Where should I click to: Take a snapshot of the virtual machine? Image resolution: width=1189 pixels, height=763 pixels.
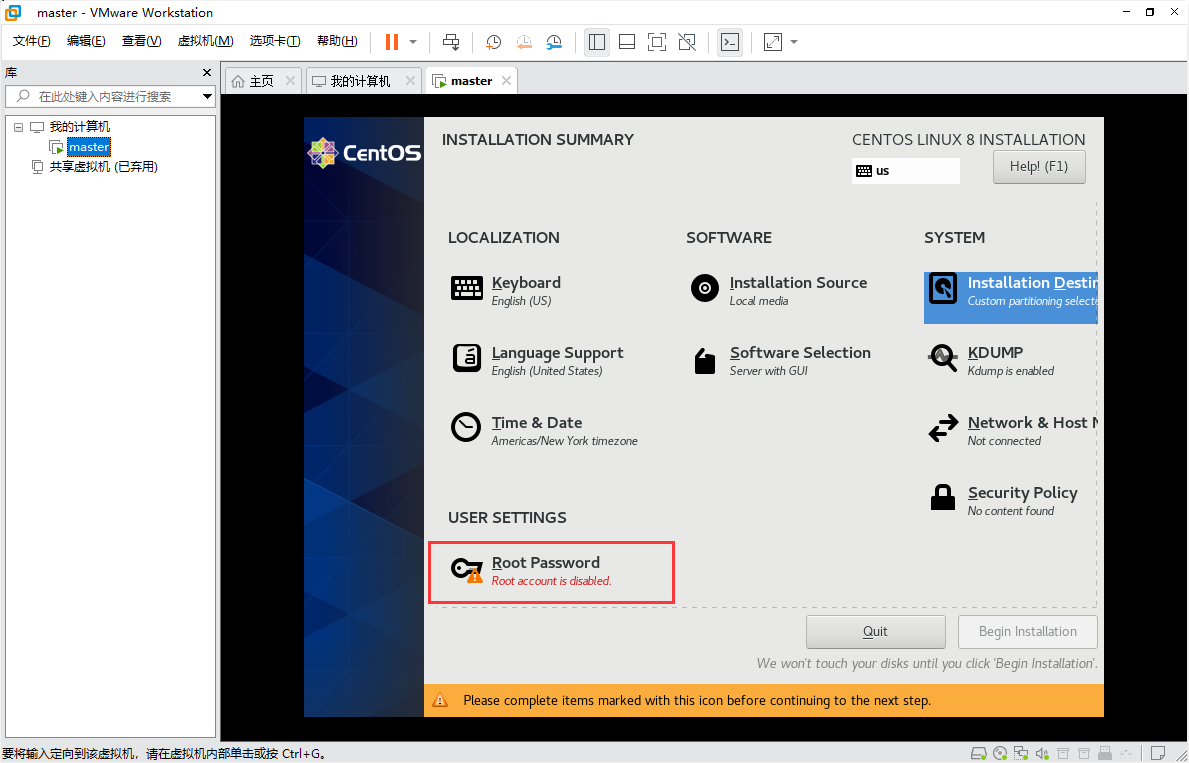(x=494, y=42)
